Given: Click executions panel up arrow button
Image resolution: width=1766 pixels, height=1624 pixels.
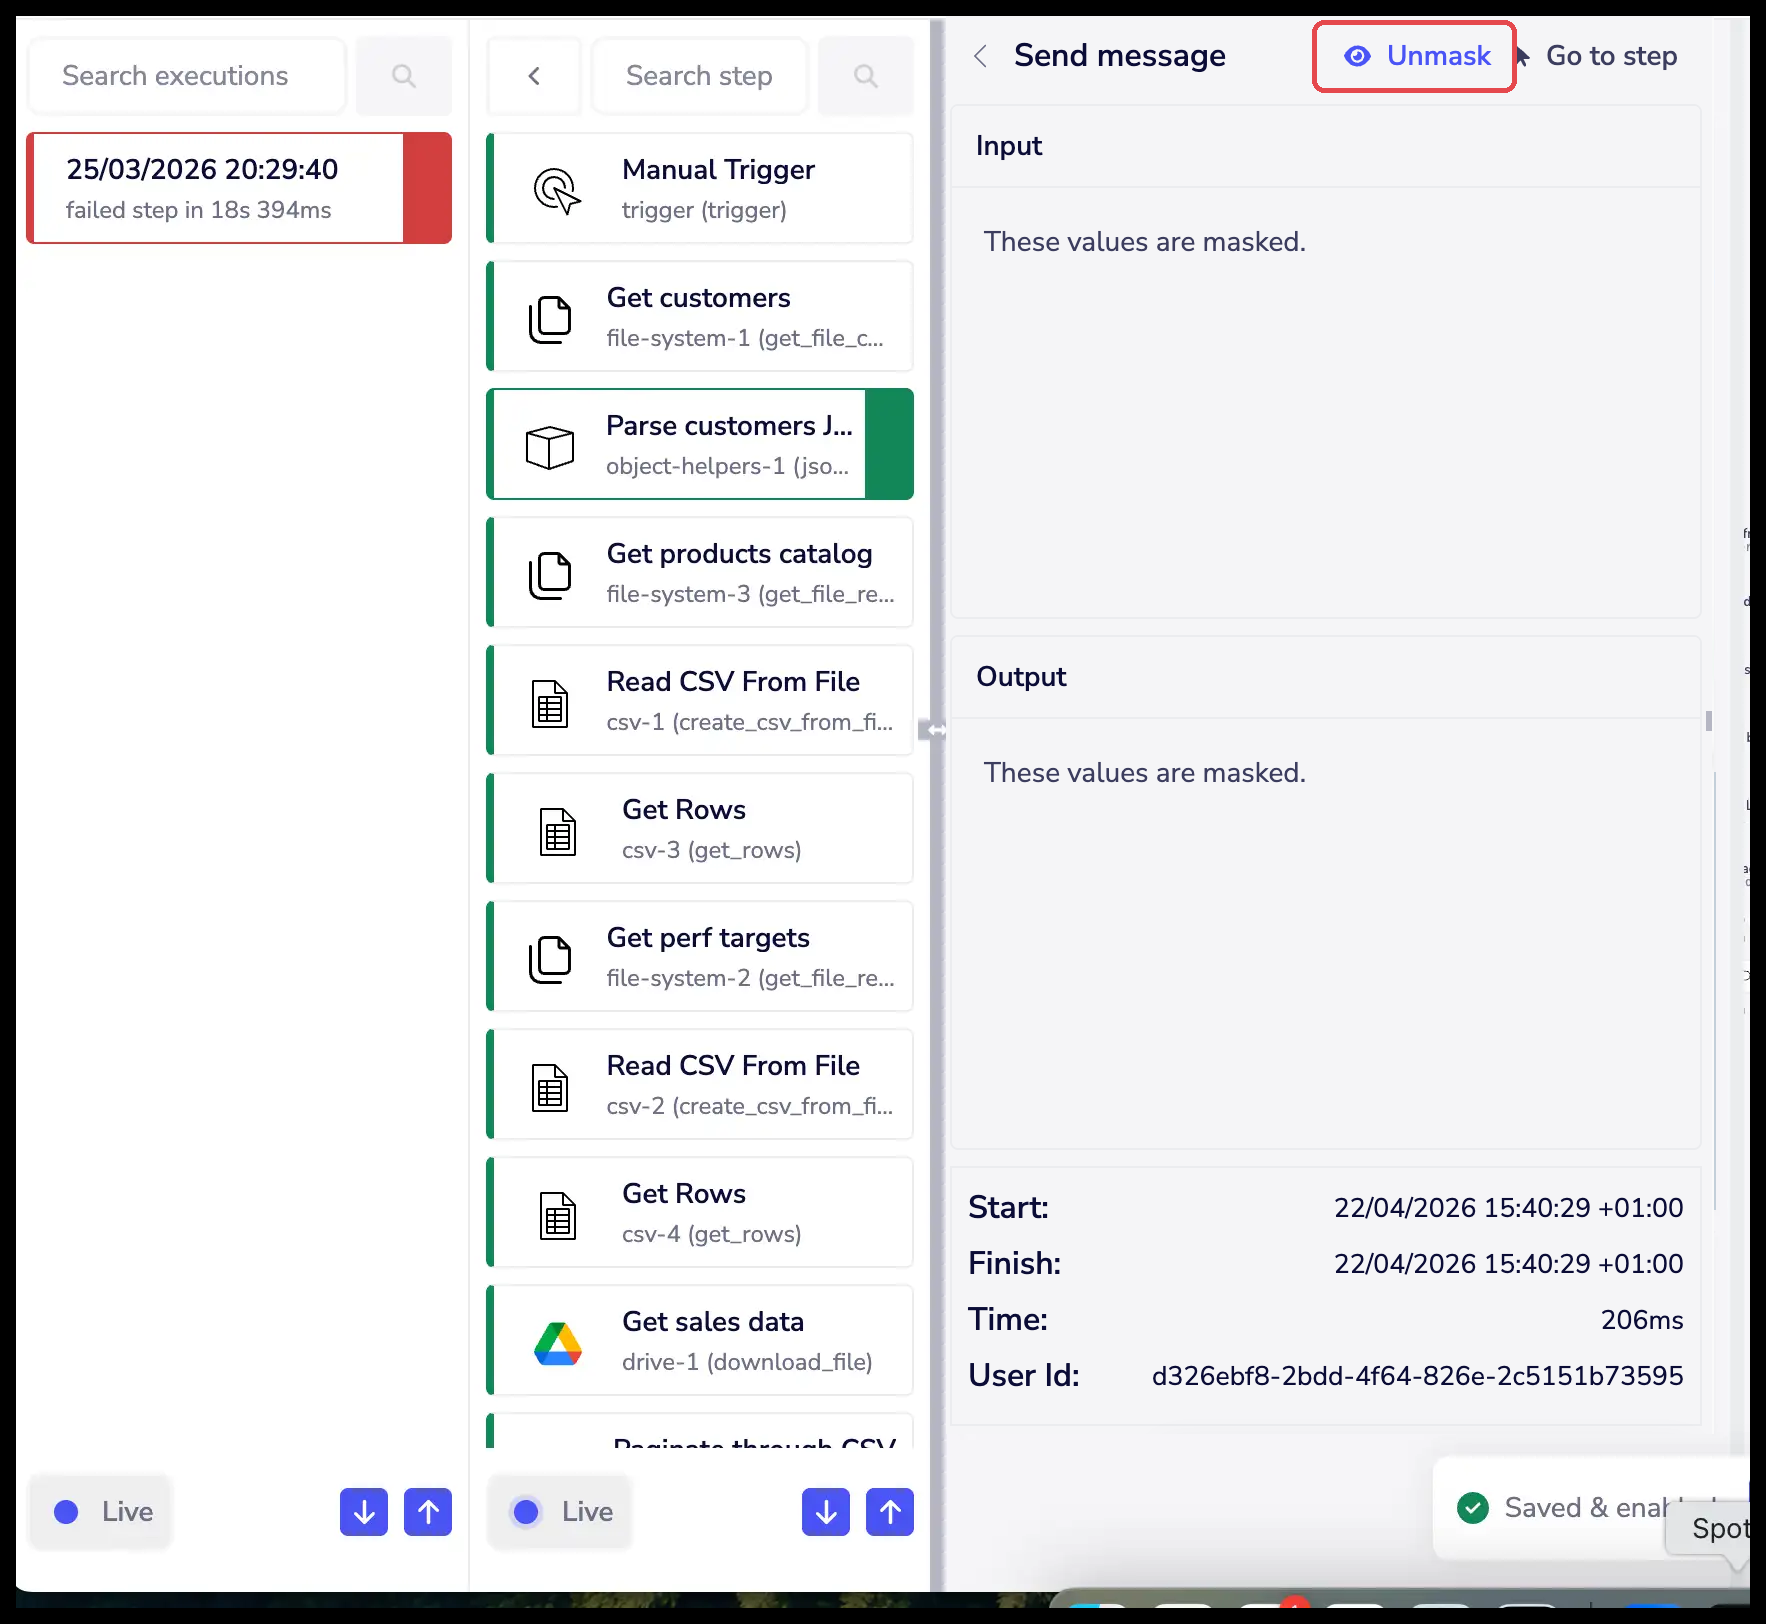Looking at the screenshot, I should [x=428, y=1512].
